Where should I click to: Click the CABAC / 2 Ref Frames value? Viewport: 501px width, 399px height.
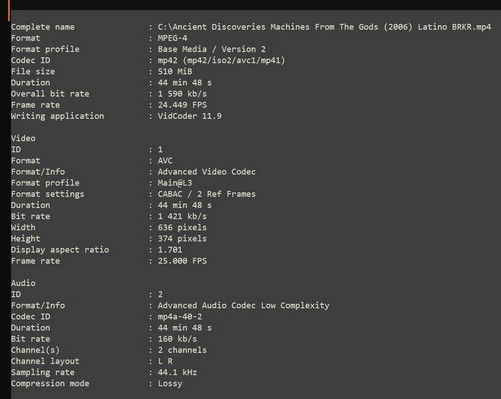click(x=207, y=194)
